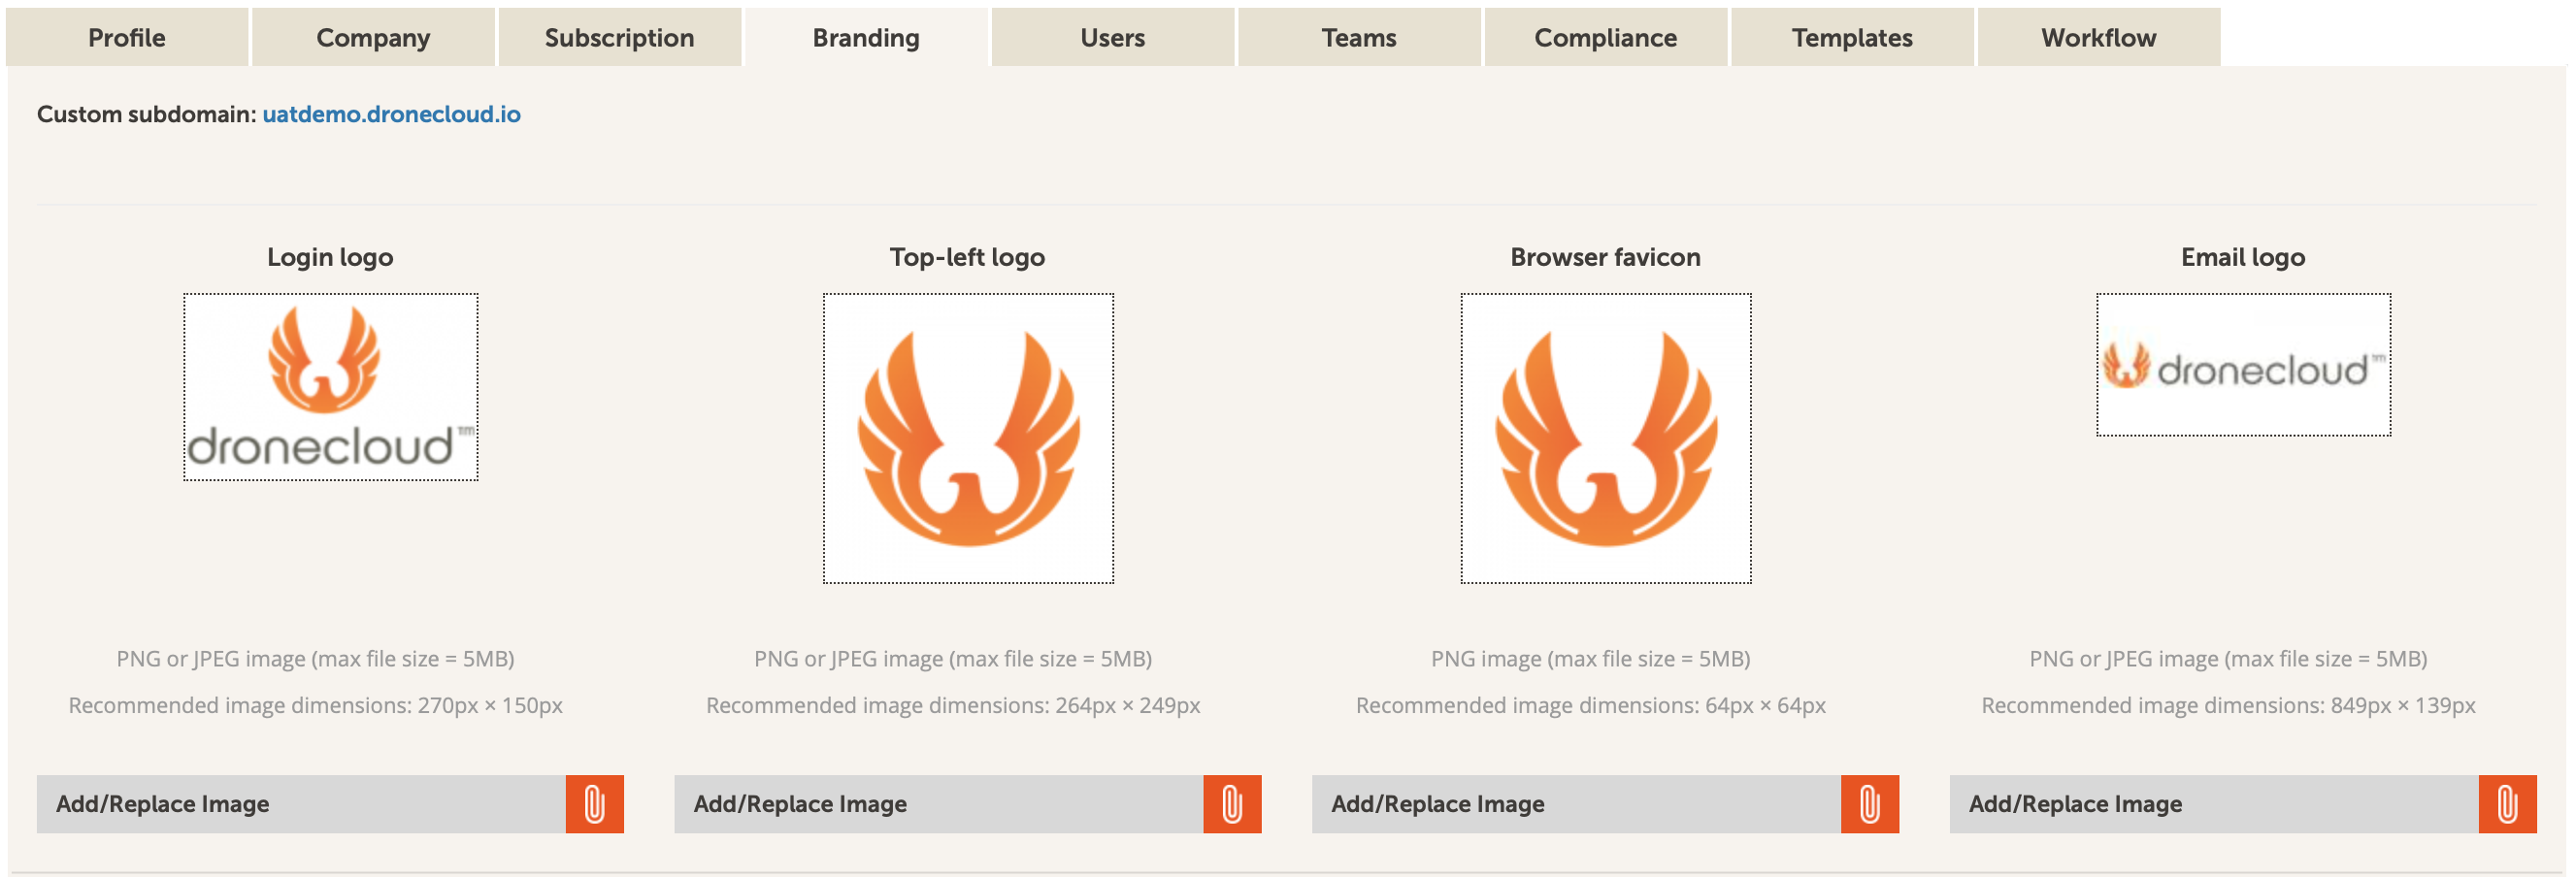
Task: Go to the Users tab
Action: point(1113,38)
